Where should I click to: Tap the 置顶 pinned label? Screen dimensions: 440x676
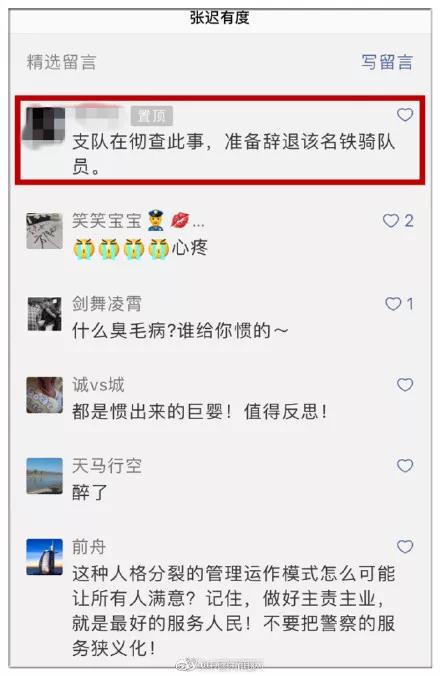[x=152, y=116]
